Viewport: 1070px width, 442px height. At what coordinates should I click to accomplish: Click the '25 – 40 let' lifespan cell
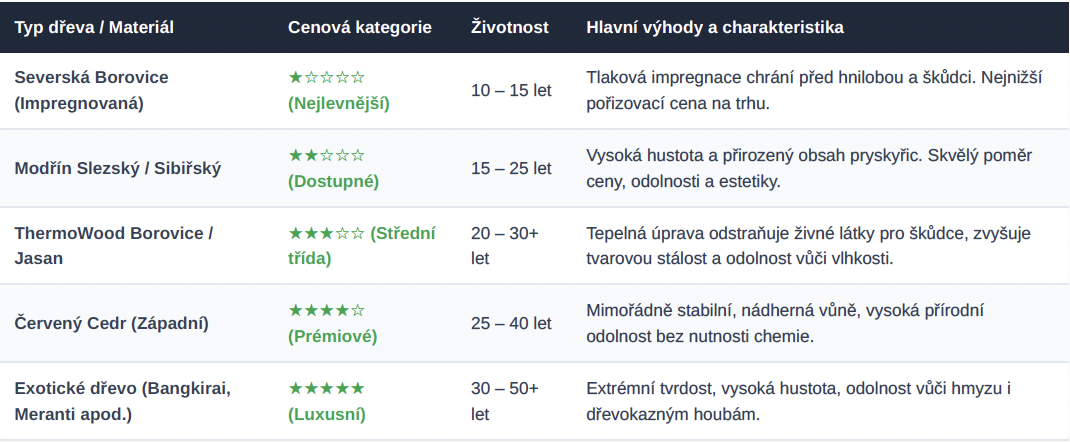tap(511, 323)
